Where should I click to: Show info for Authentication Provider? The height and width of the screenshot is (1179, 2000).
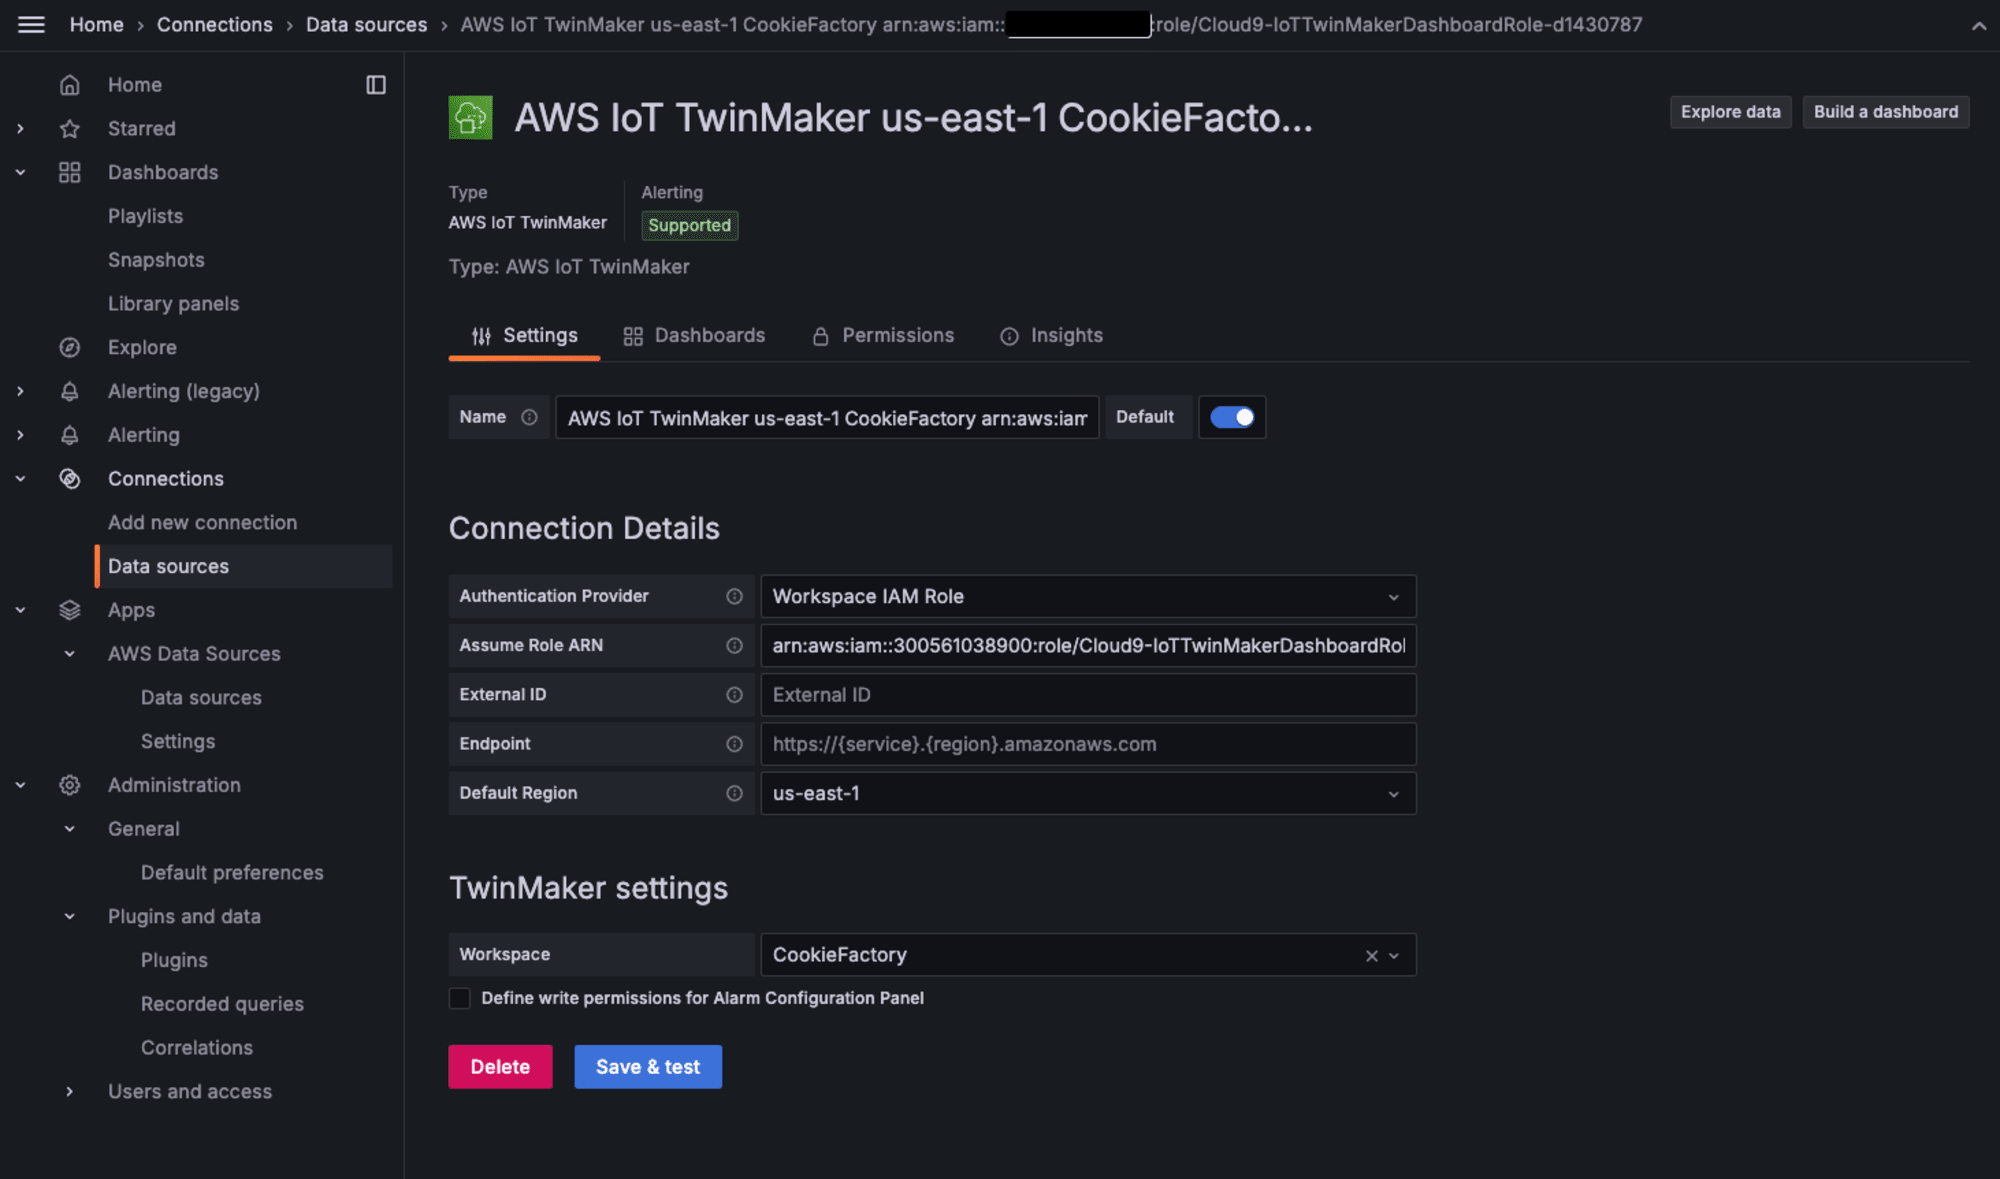734,596
